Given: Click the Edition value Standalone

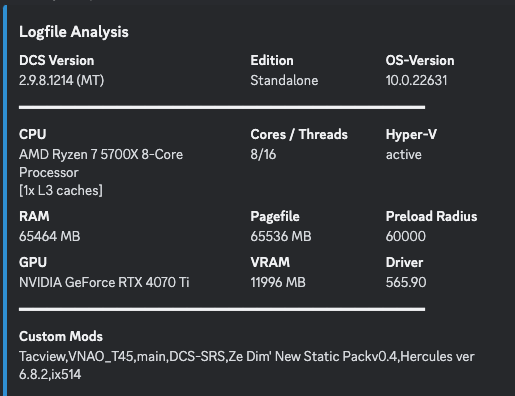Looking at the screenshot, I should click(284, 80).
